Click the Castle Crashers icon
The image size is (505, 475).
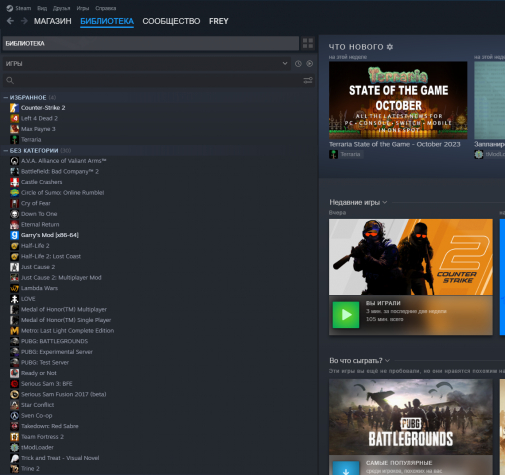tap(14, 182)
